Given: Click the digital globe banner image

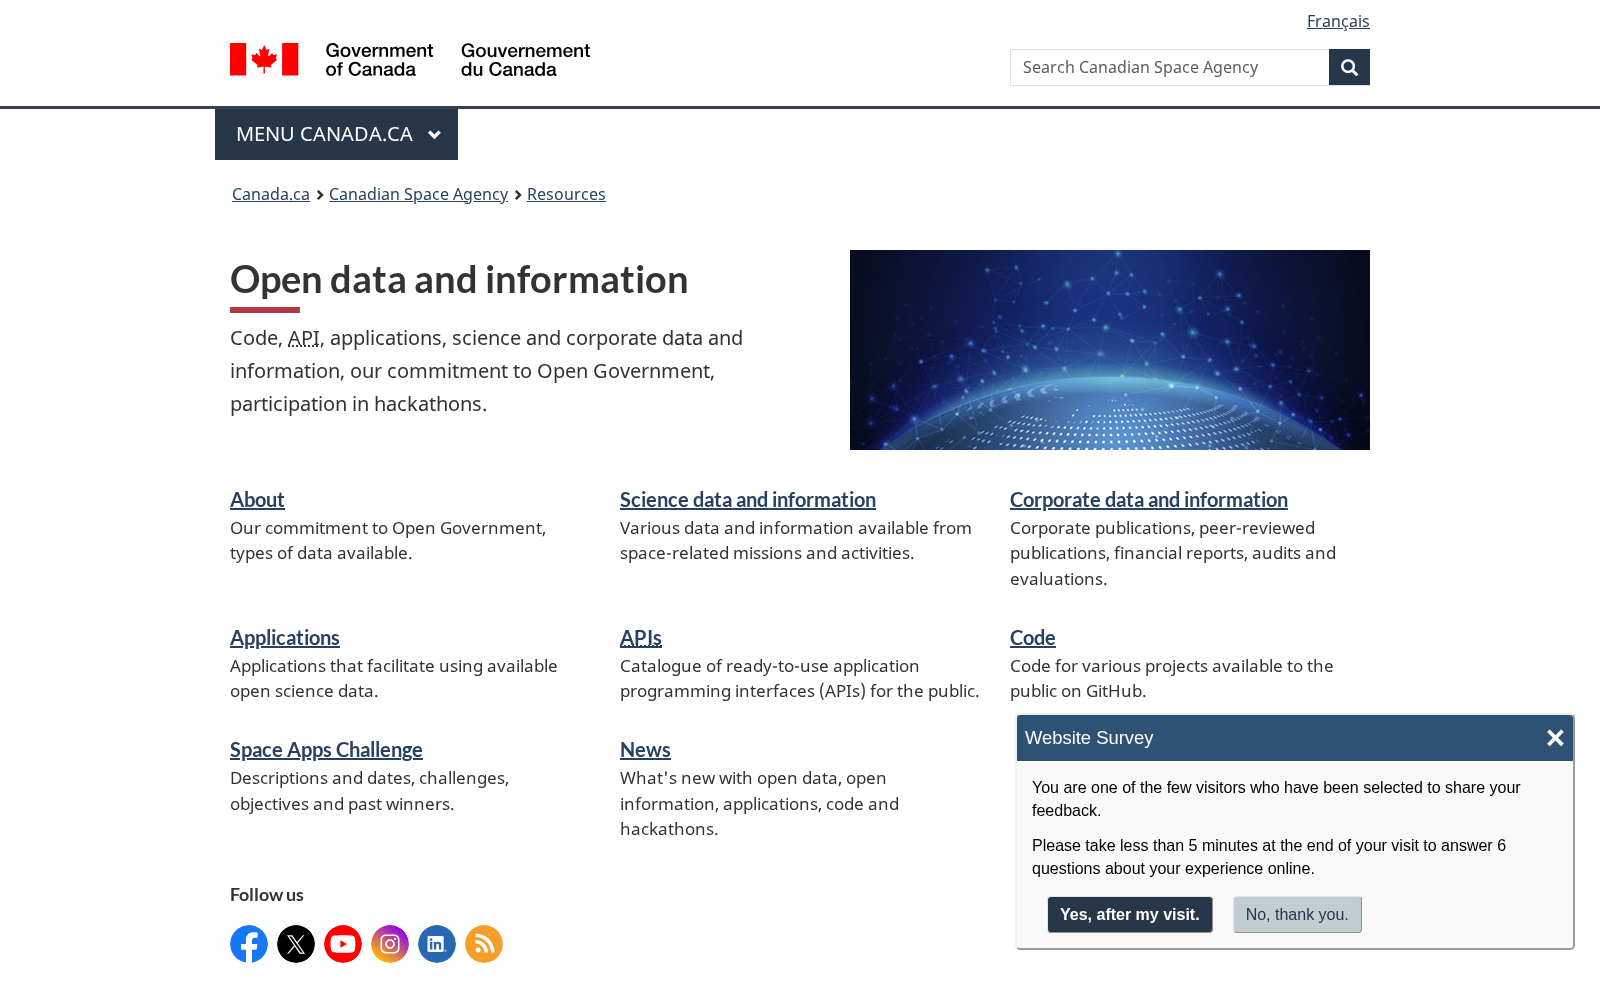Looking at the screenshot, I should [x=1110, y=350].
